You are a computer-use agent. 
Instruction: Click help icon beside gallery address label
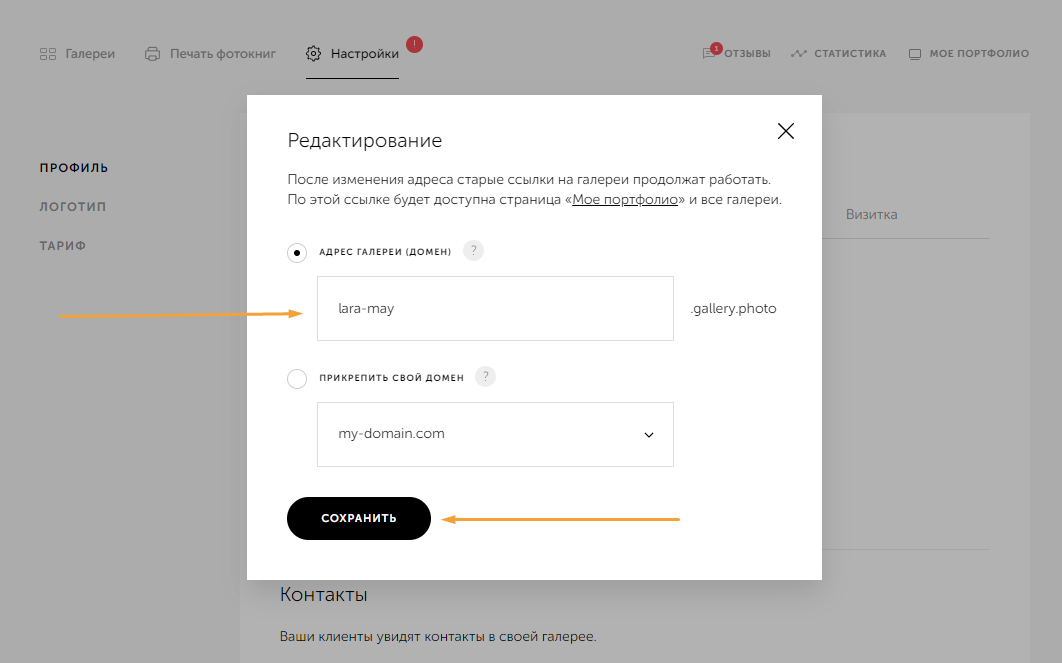click(474, 251)
